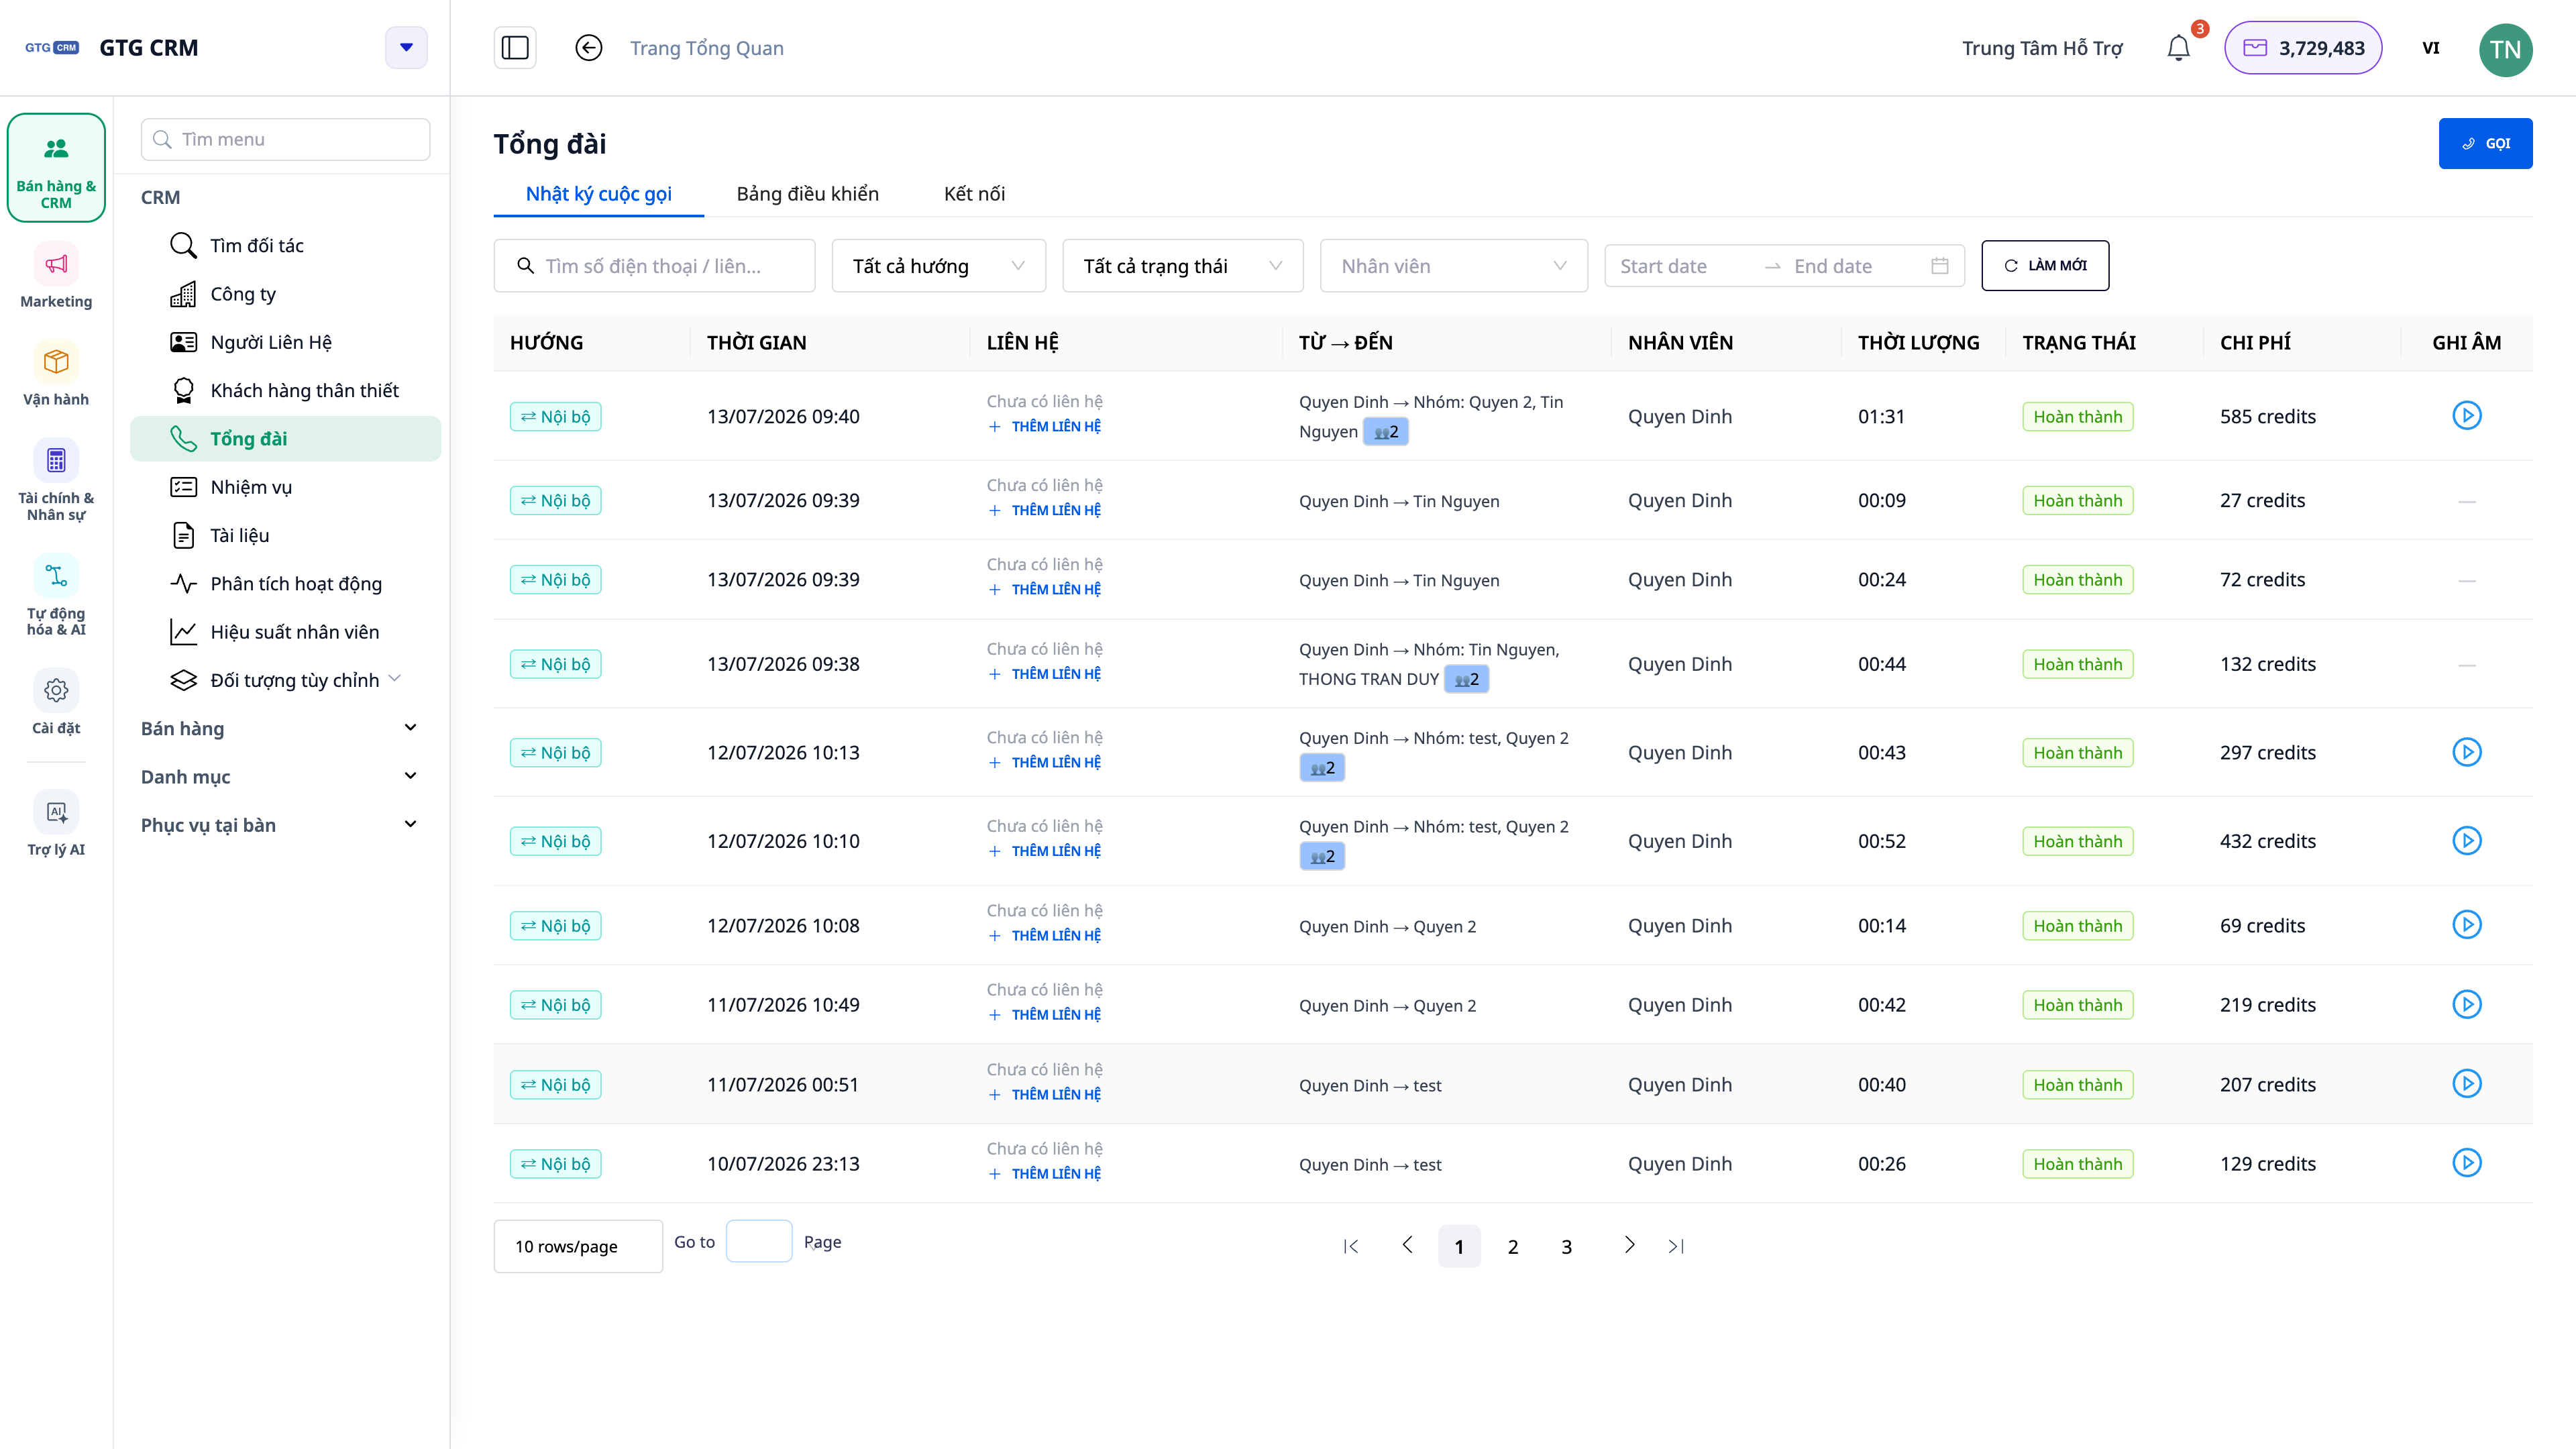The width and height of the screenshot is (2576, 1449).
Task: Play recording for 11/07/2026 10:49 call
Action: (x=2467, y=1005)
